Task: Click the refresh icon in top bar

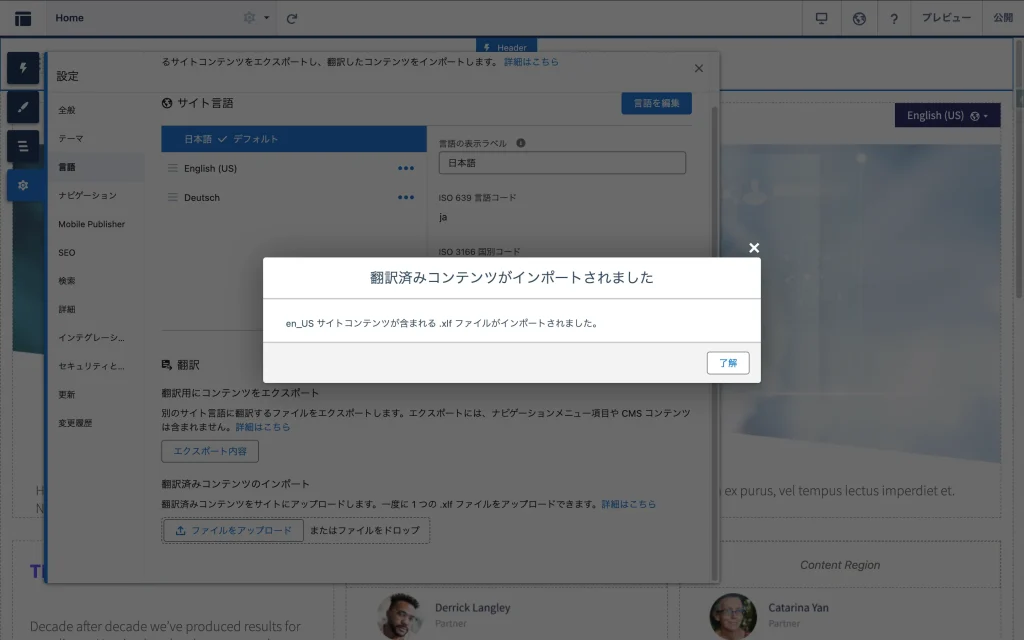Action: [x=292, y=18]
